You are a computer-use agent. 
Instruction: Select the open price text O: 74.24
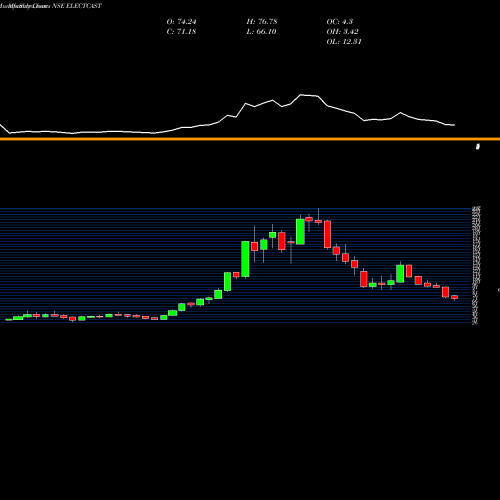coord(181,22)
